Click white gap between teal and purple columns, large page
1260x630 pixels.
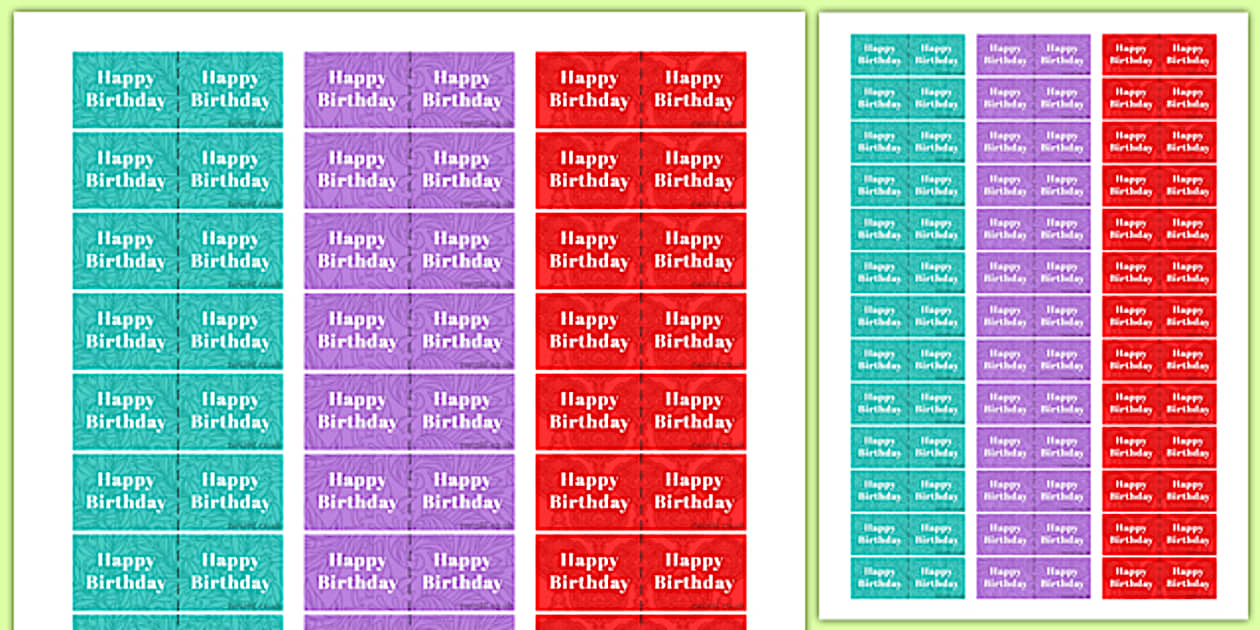point(294,300)
